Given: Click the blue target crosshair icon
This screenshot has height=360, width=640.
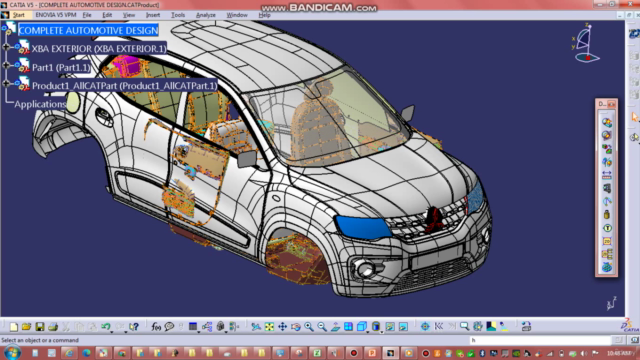Looking at the screenshot, I should point(425,327).
